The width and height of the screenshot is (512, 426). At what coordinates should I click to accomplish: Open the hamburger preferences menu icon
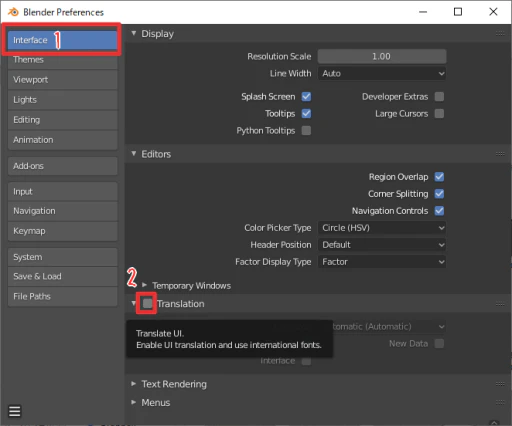(x=15, y=411)
